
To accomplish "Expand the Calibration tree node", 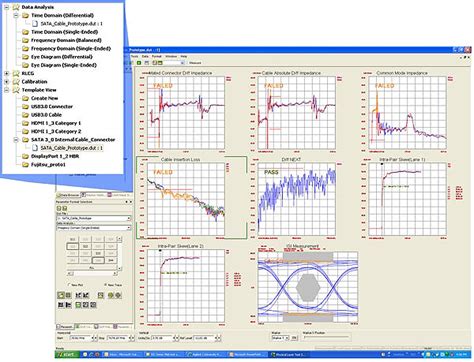I will [x=6, y=82].
